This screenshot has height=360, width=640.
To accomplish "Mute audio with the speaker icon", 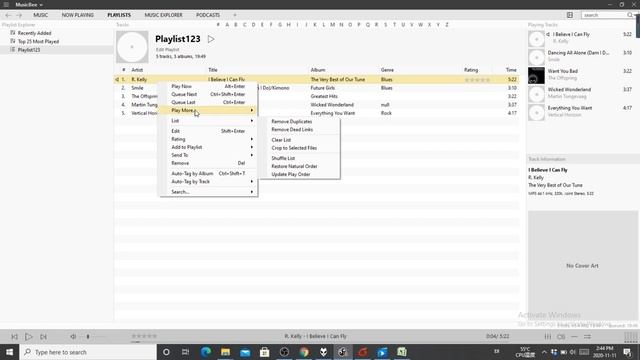I will tap(73, 337).
